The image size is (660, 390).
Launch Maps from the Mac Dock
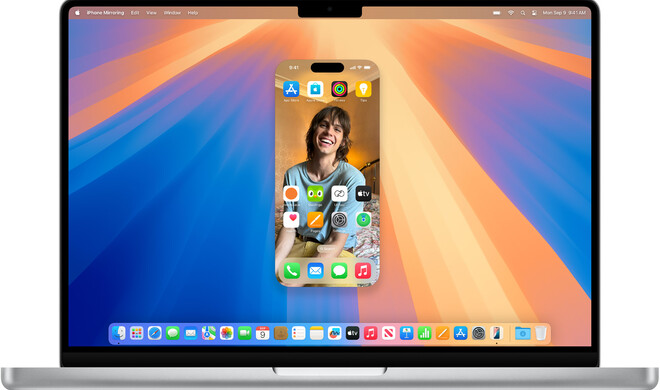point(208,333)
